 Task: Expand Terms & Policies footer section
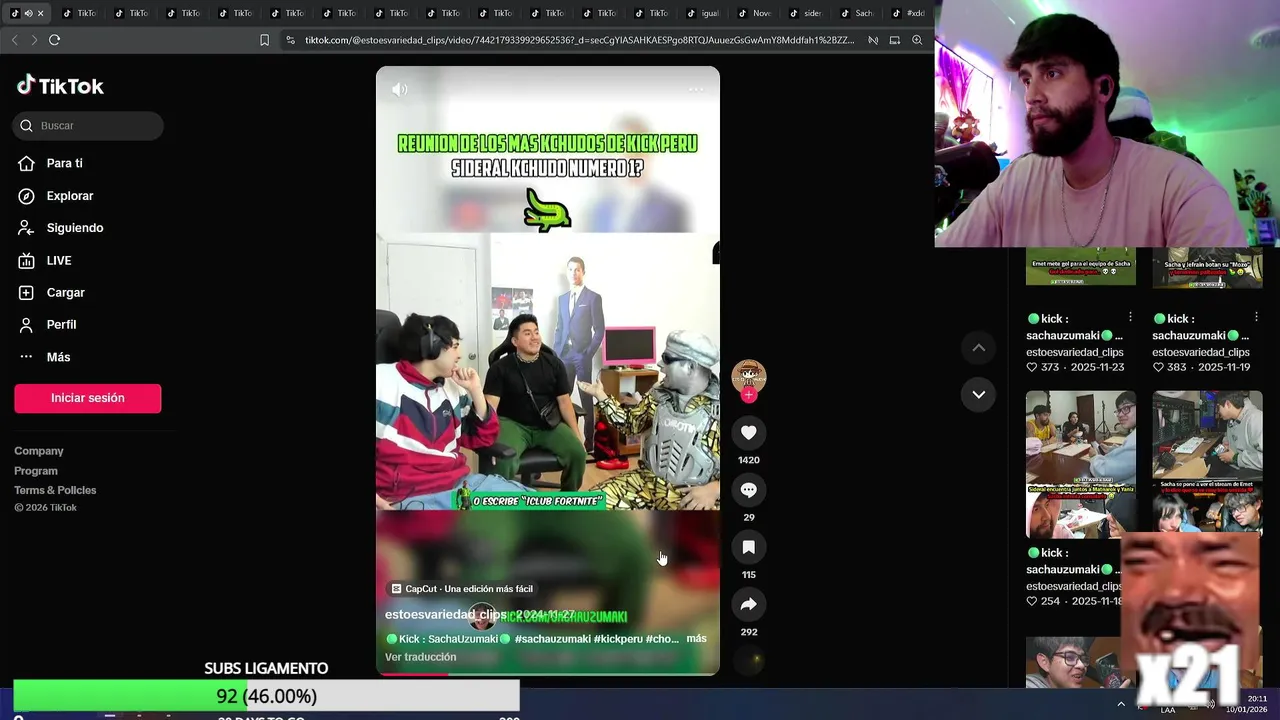click(x=55, y=490)
